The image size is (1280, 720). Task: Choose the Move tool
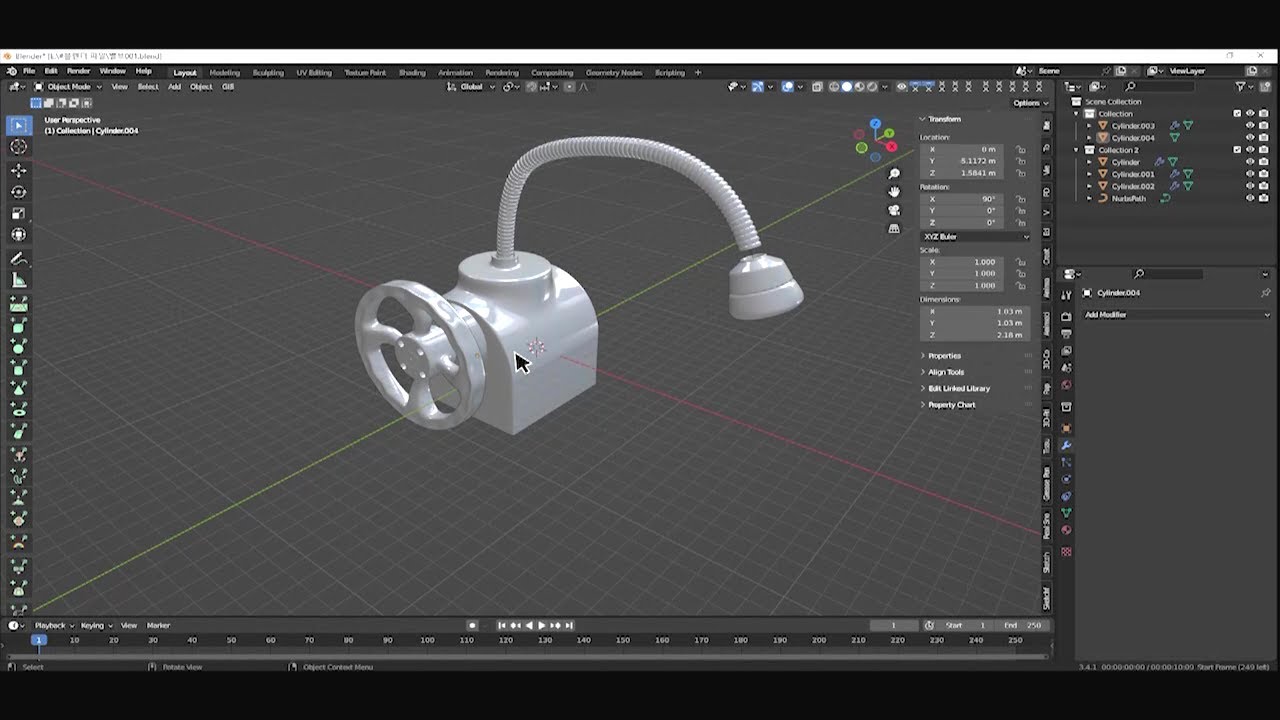[18, 170]
